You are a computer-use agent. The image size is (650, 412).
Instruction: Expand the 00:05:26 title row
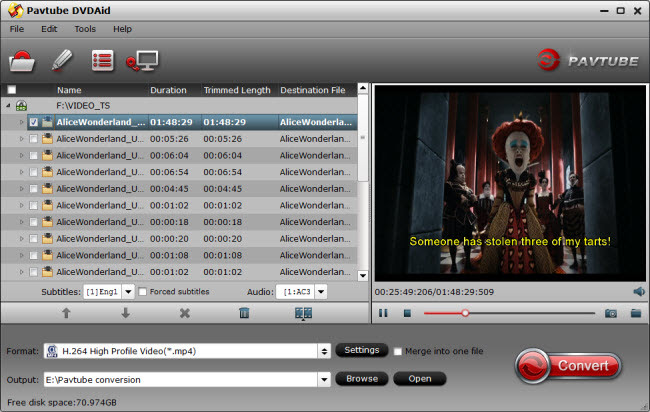click(22, 139)
